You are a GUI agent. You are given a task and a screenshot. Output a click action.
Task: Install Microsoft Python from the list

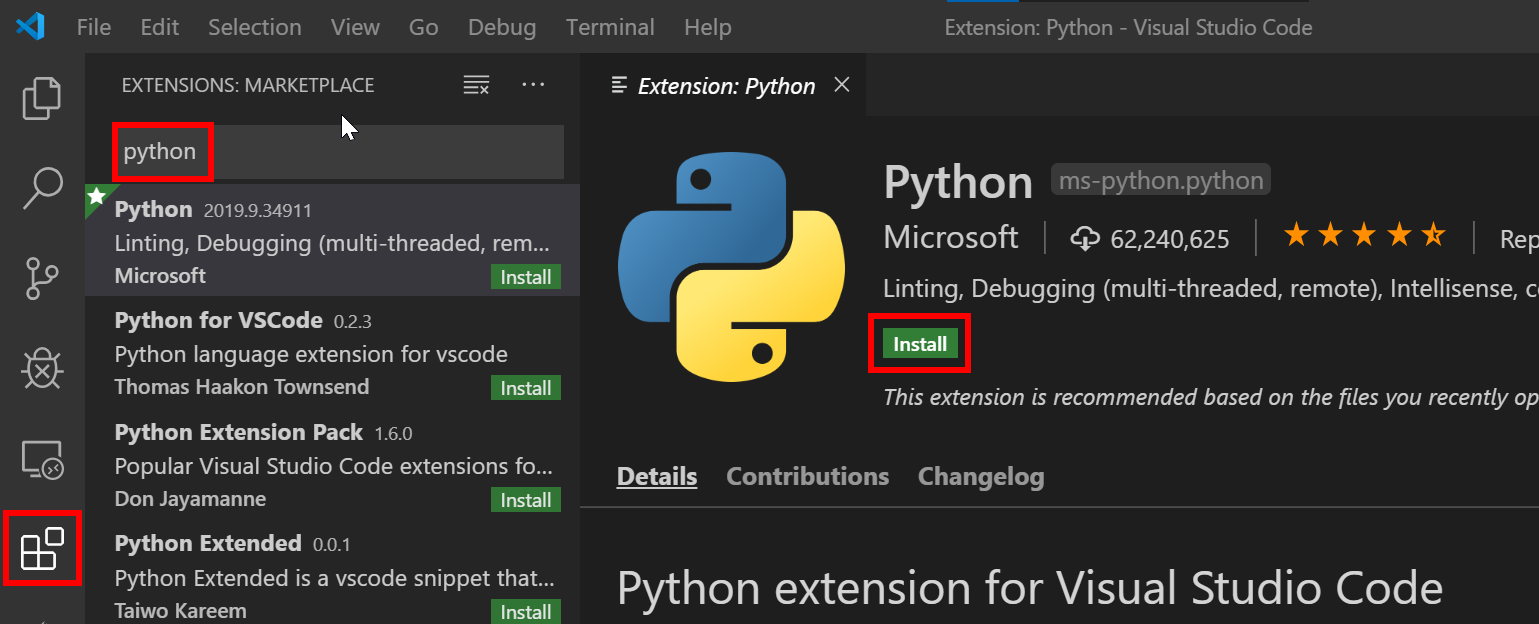tap(526, 277)
